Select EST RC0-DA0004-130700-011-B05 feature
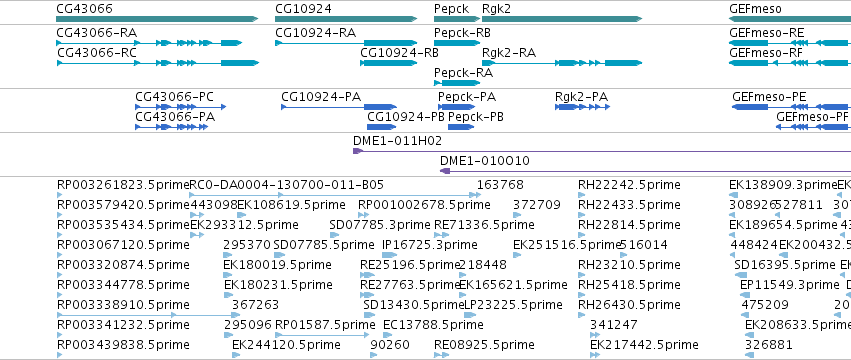 335,194
